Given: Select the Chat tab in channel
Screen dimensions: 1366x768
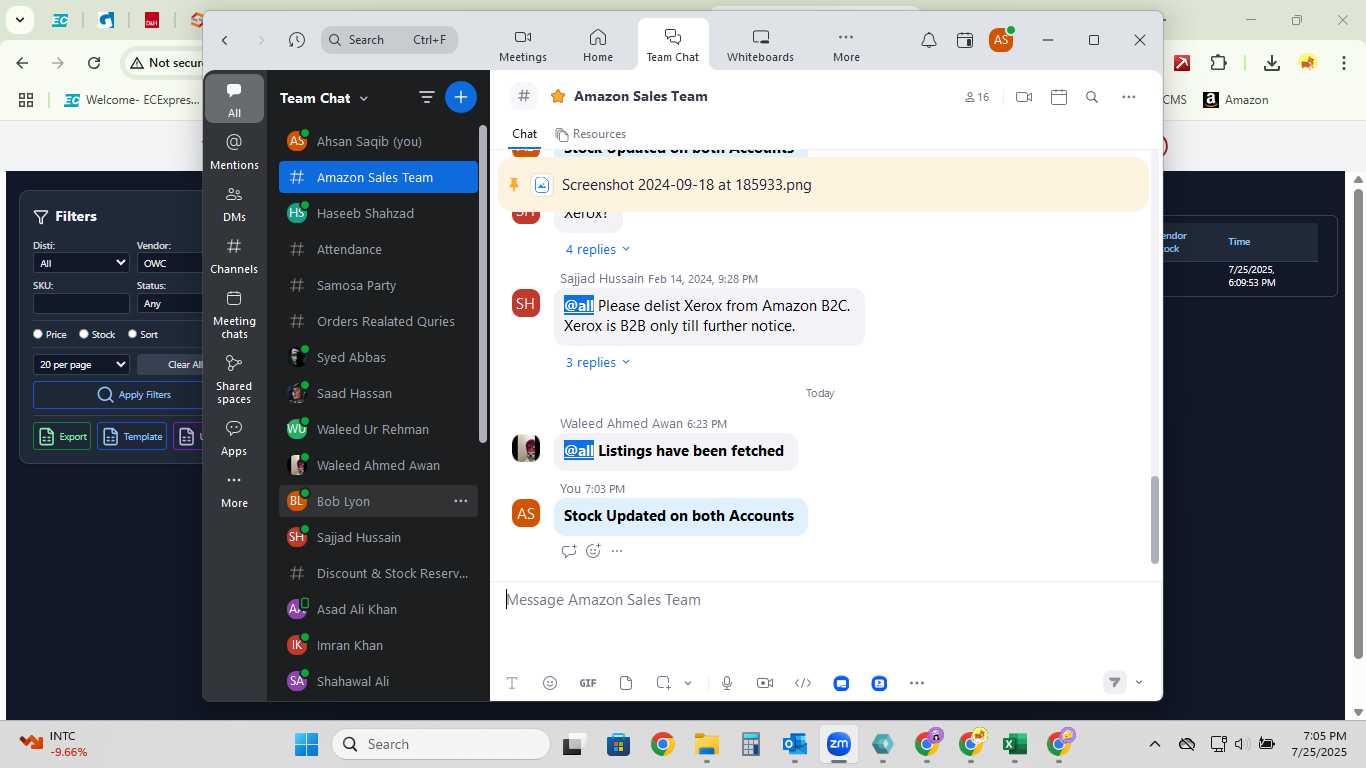Looking at the screenshot, I should tap(524, 134).
